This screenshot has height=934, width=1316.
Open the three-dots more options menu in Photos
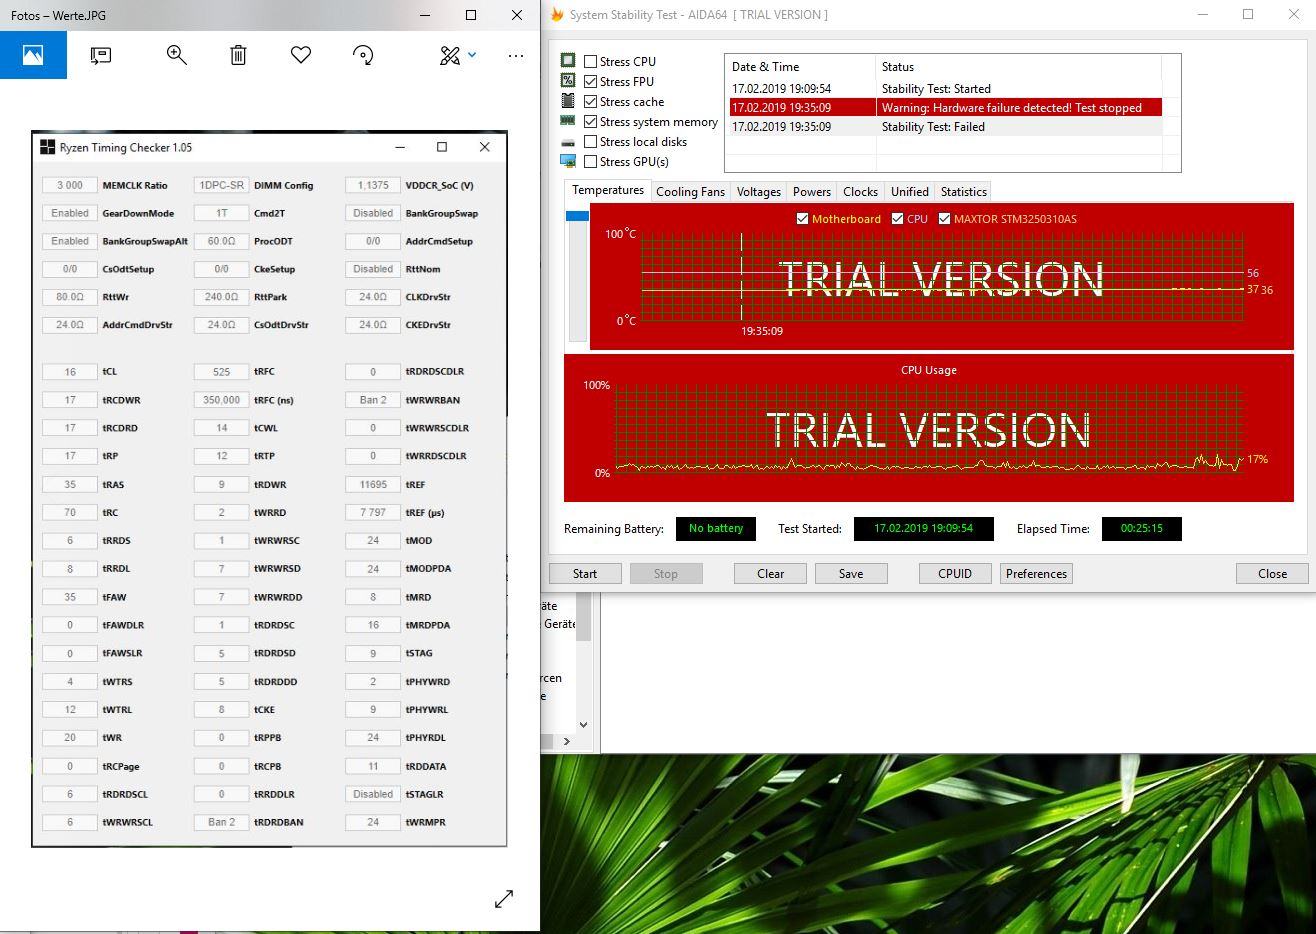click(x=516, y=56)
